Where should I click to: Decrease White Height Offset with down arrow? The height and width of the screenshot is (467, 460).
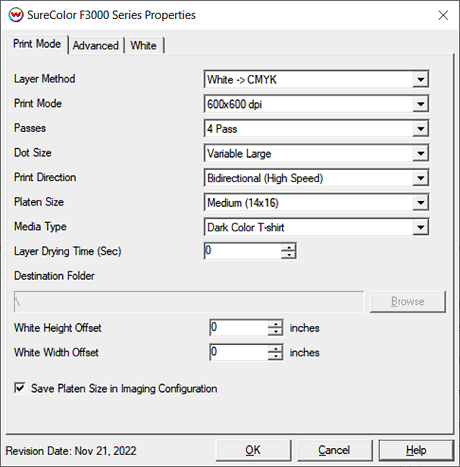[x=275, y=332]
